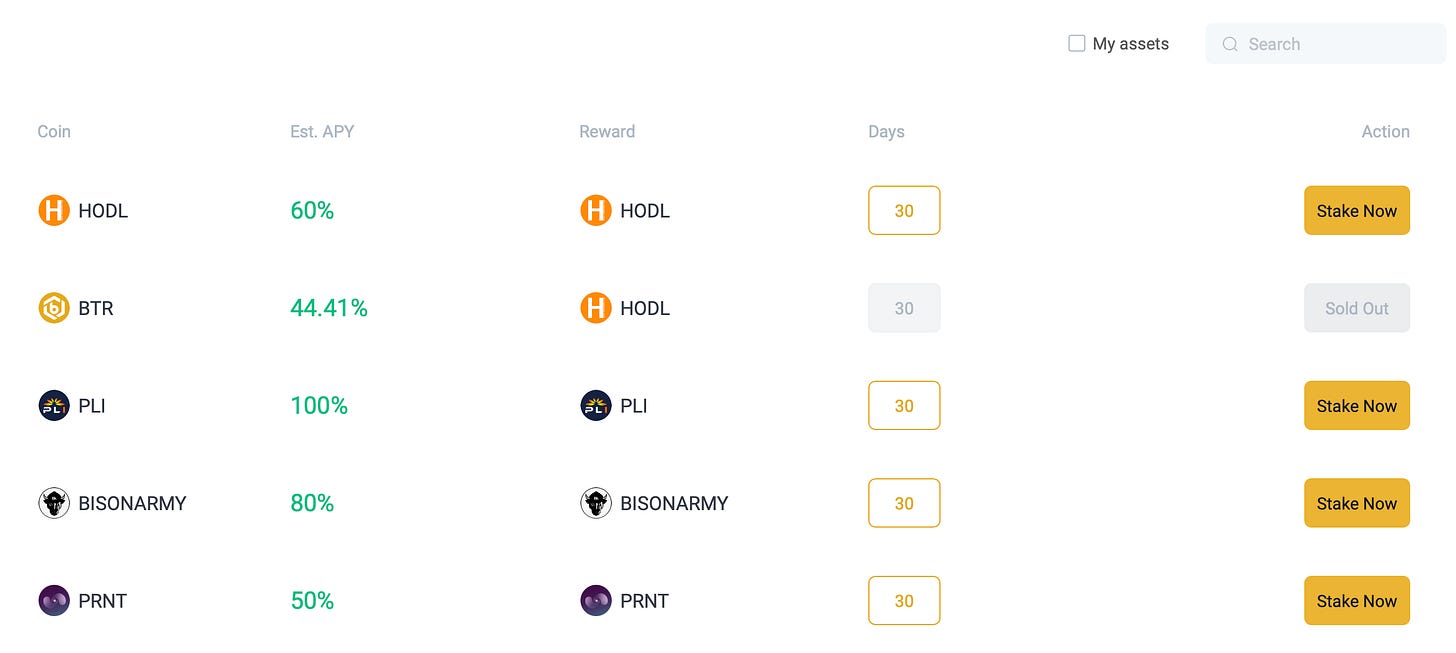1456x653 pixels.
Task: Click the PRNT icon in Reward column
Action: pos(596,601)
